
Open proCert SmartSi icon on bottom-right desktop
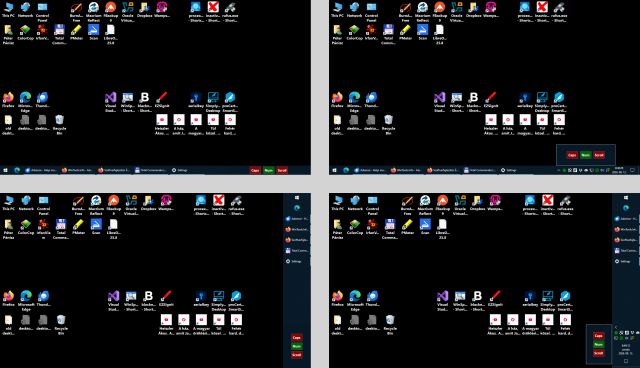click(565, 301)
